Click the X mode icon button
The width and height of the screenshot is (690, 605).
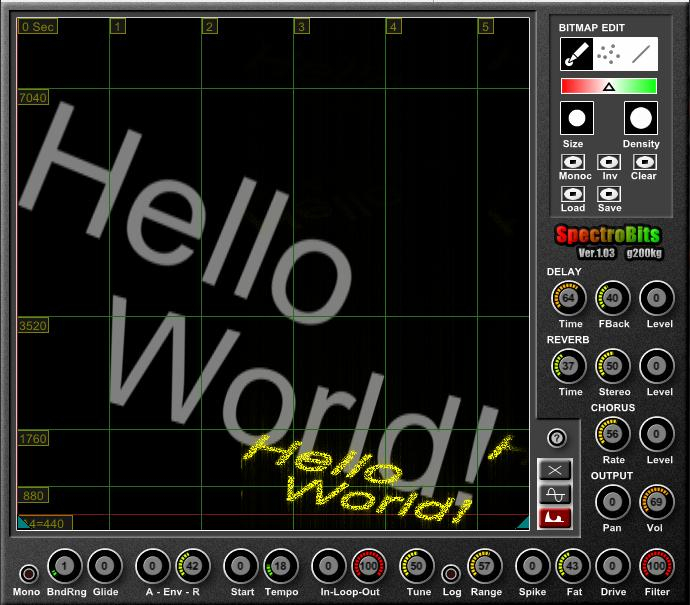click(555, 470)
